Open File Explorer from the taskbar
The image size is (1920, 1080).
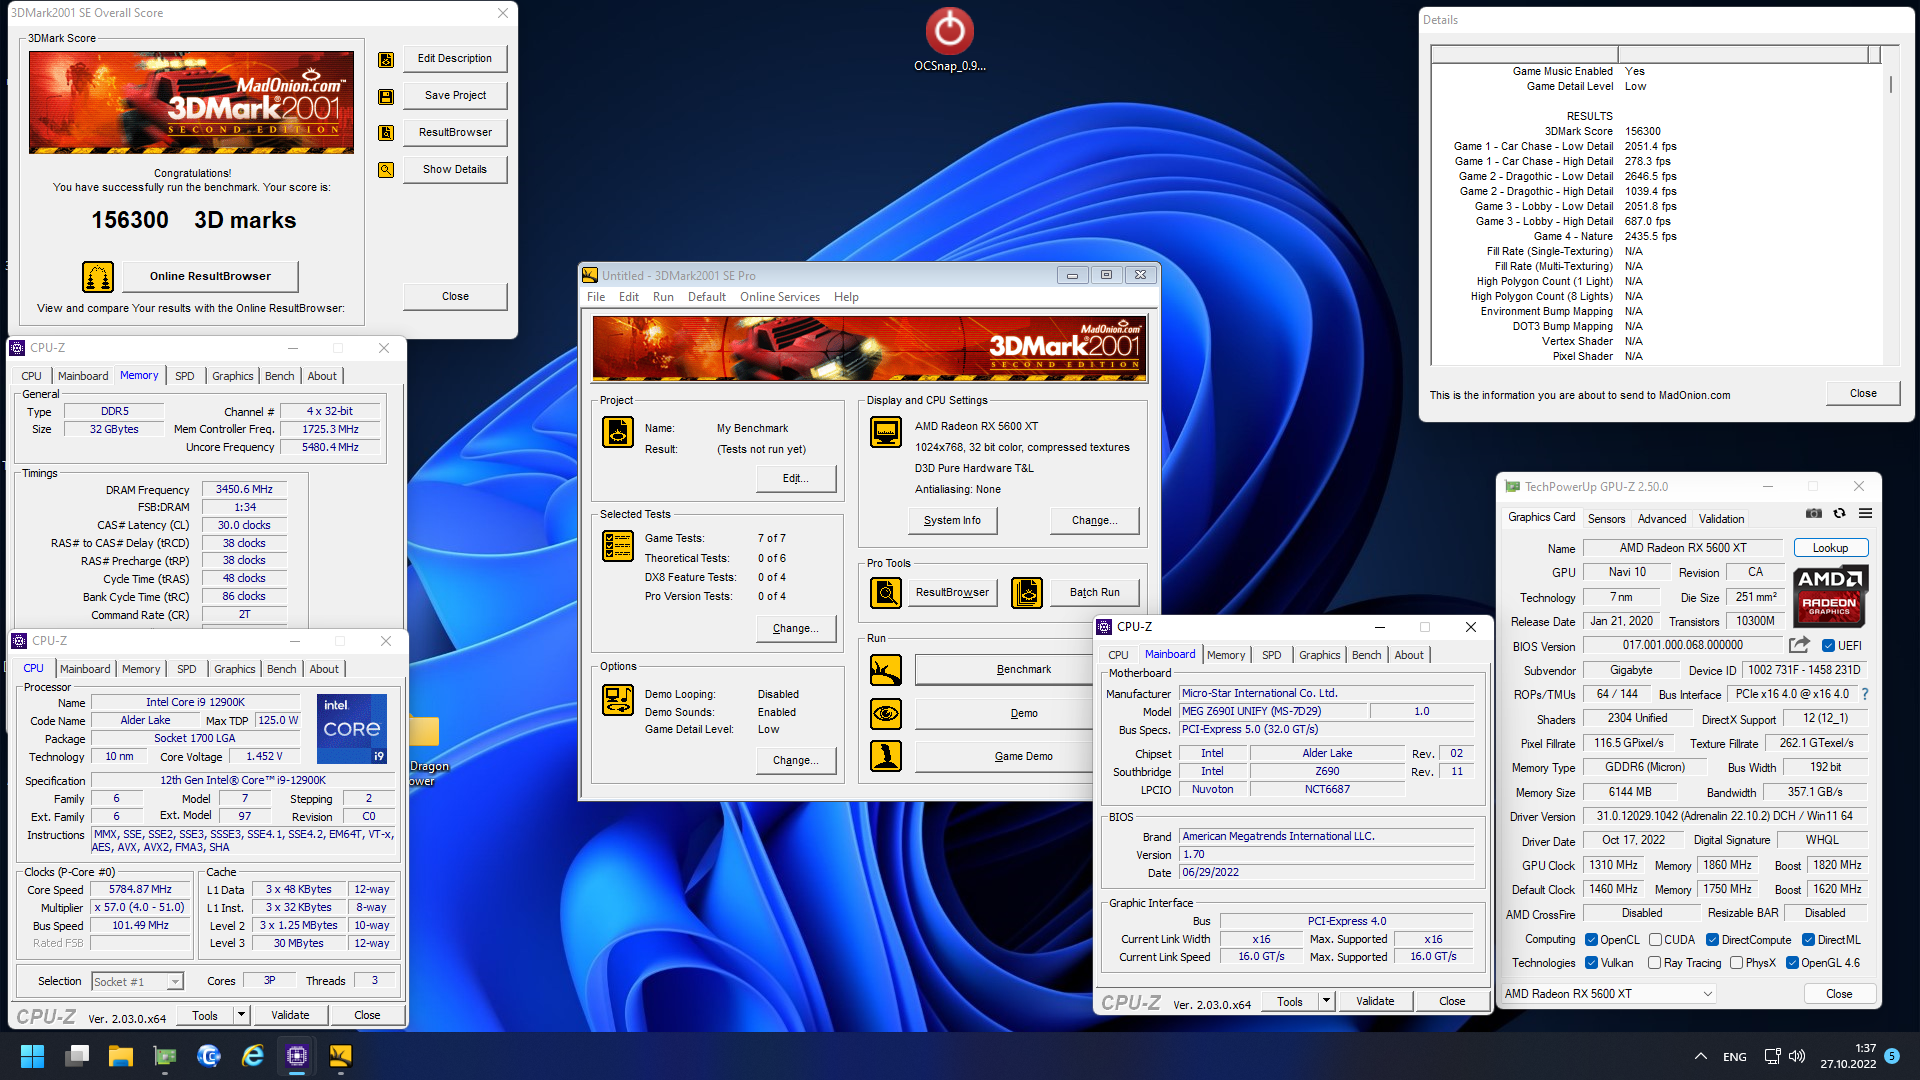pos(121,1056)
